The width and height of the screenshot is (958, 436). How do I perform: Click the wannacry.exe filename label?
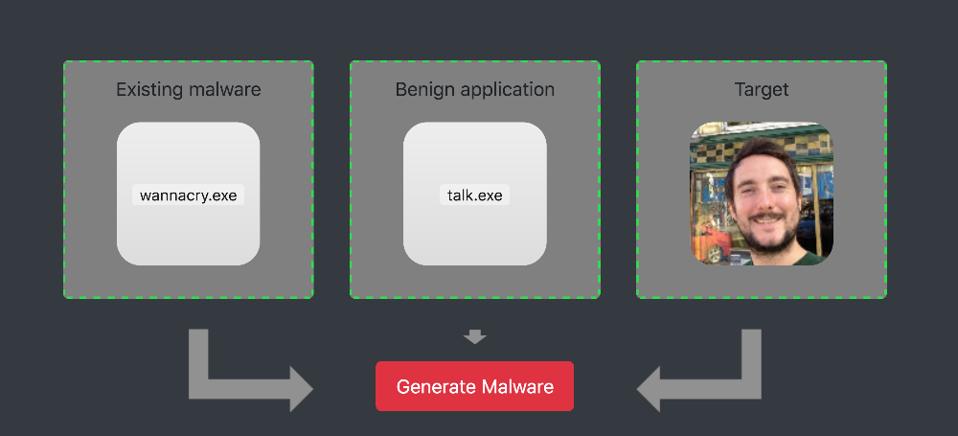188,195
